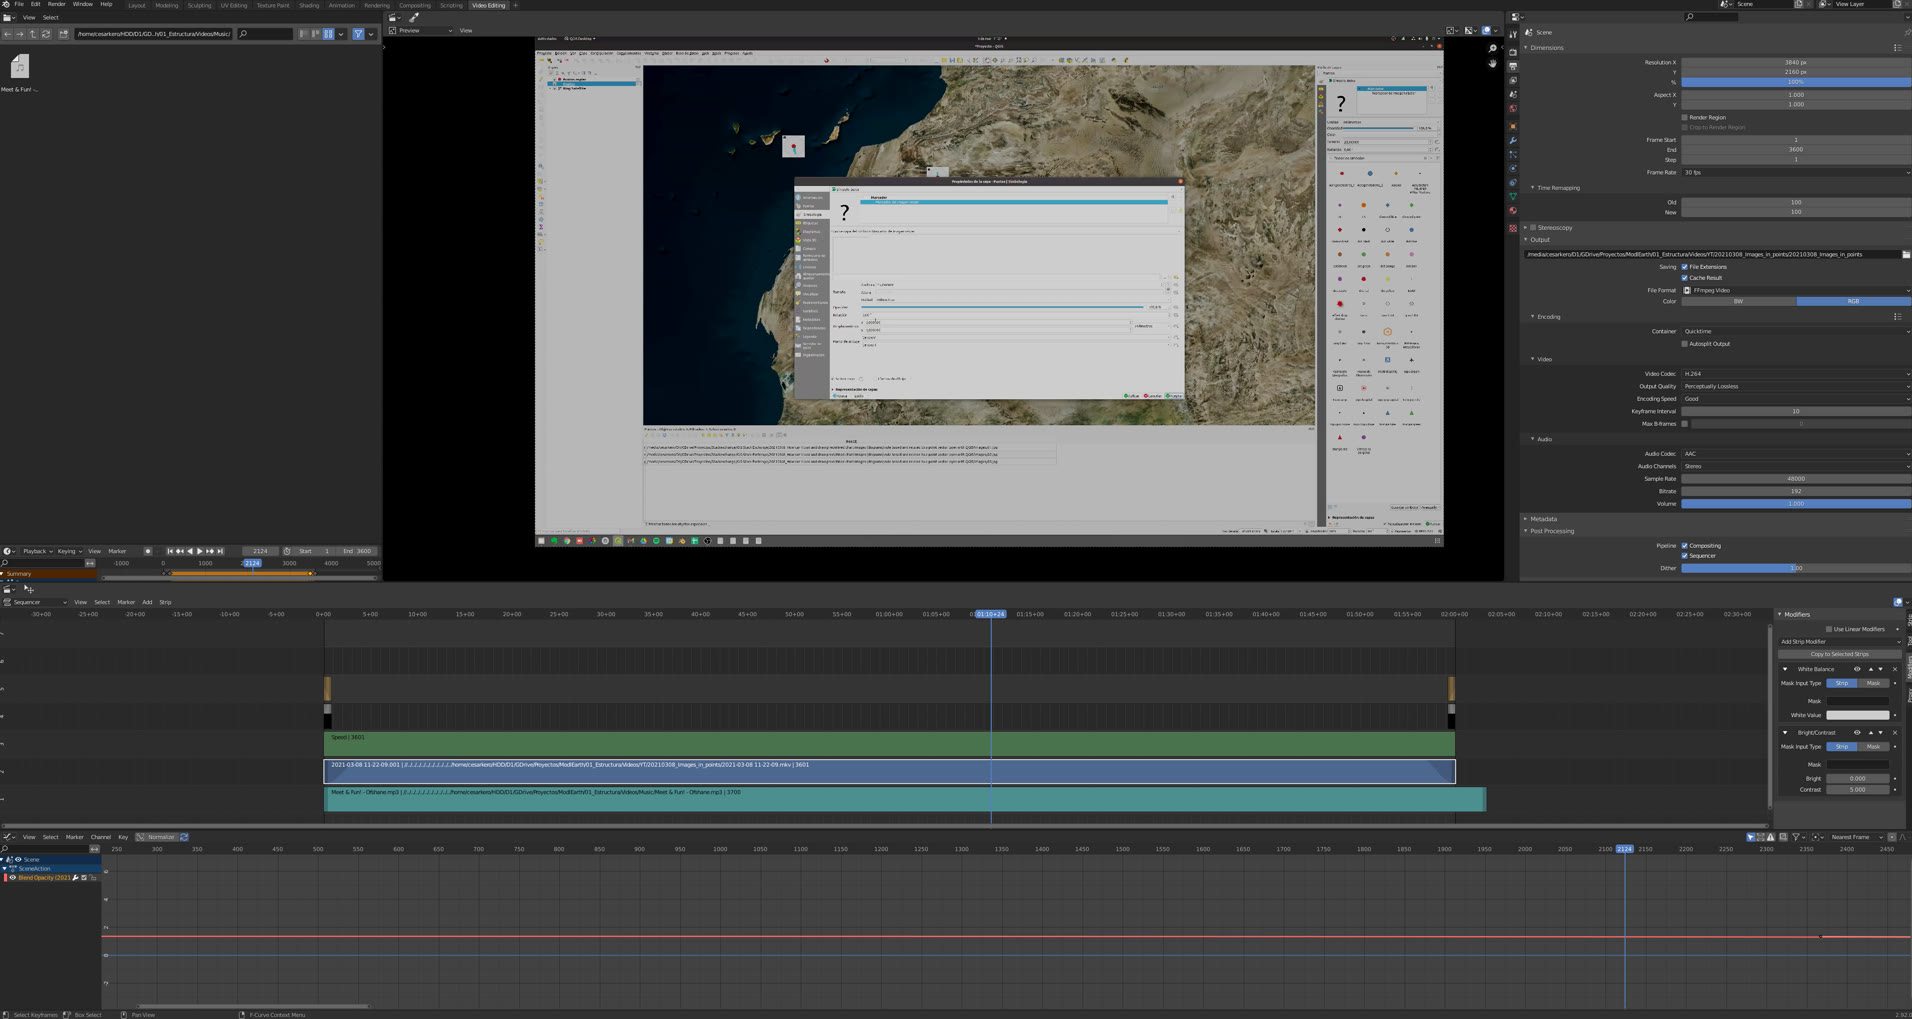Pin the Scene properties context

point(1907,32)
